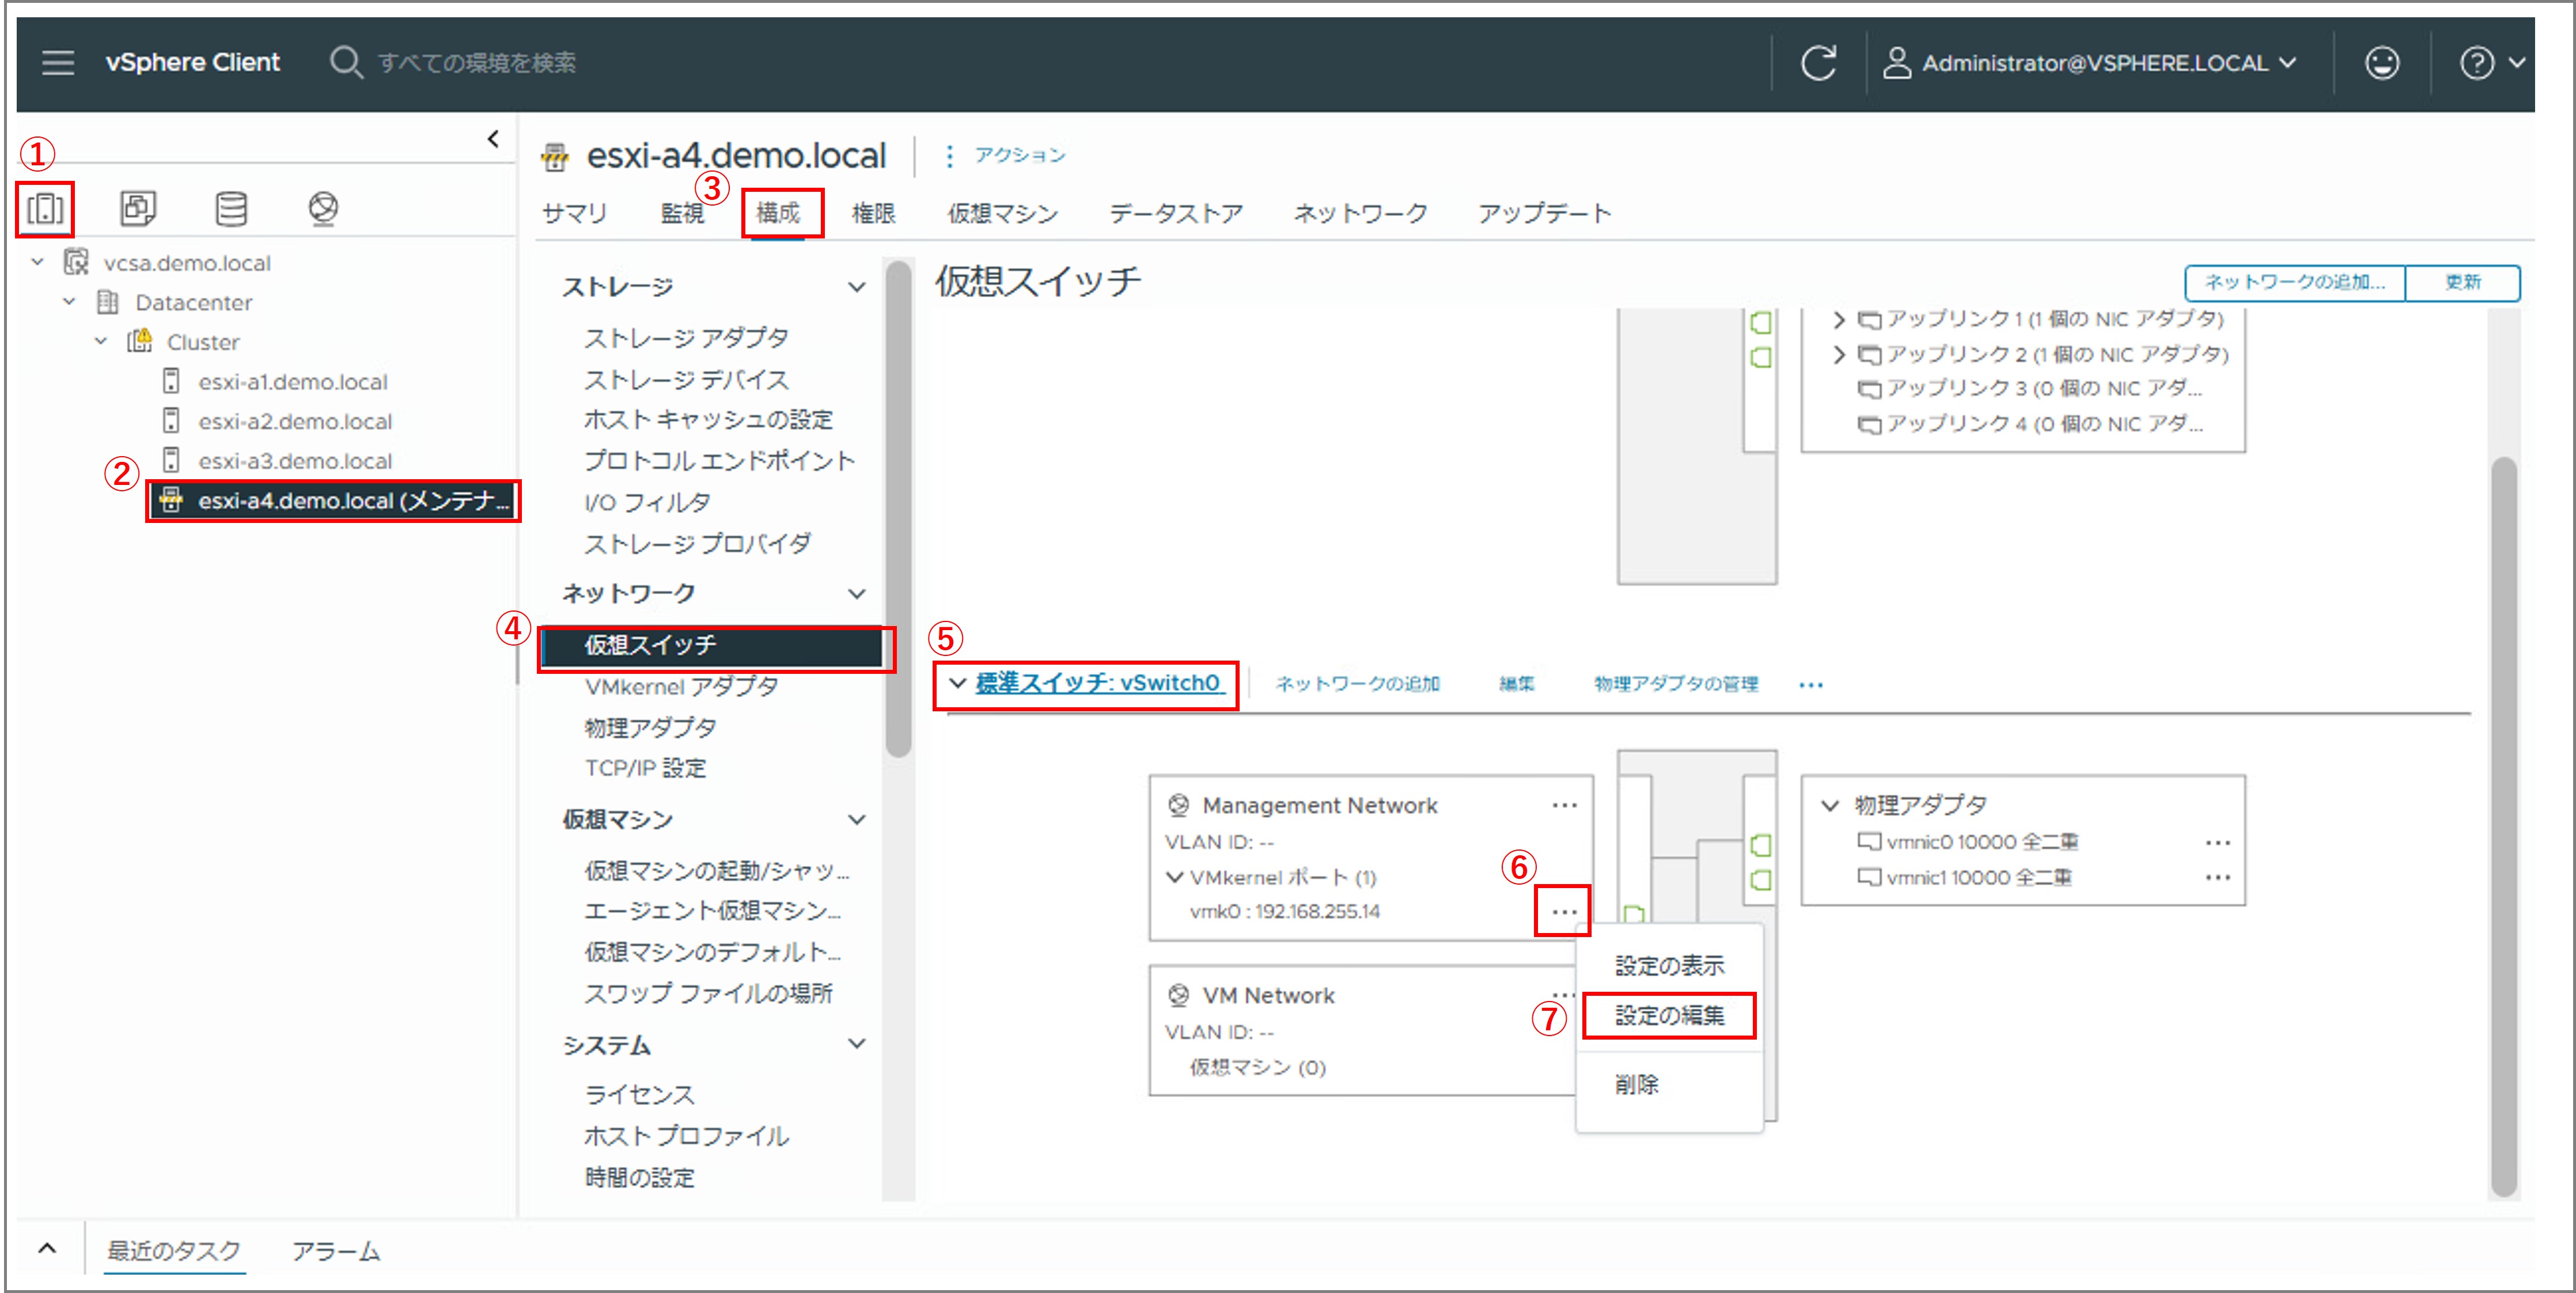Open vmnic0 ellipsis menu
The image size is (2576, 1293).
pos(2217,843)
